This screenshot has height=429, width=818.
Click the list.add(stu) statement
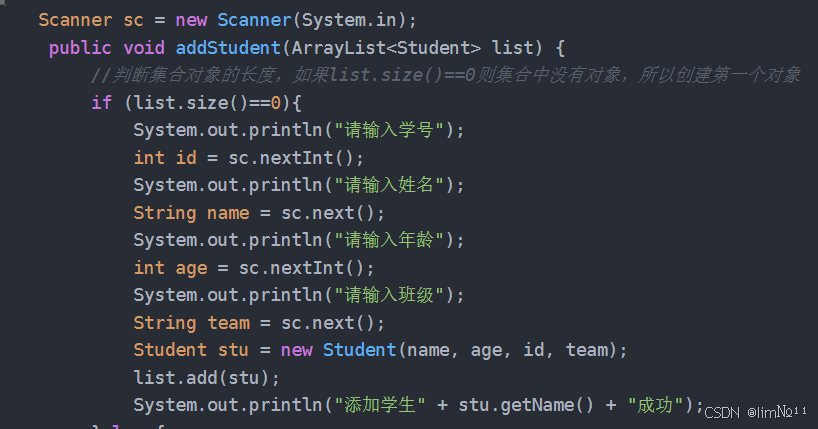tap(207, 377)
